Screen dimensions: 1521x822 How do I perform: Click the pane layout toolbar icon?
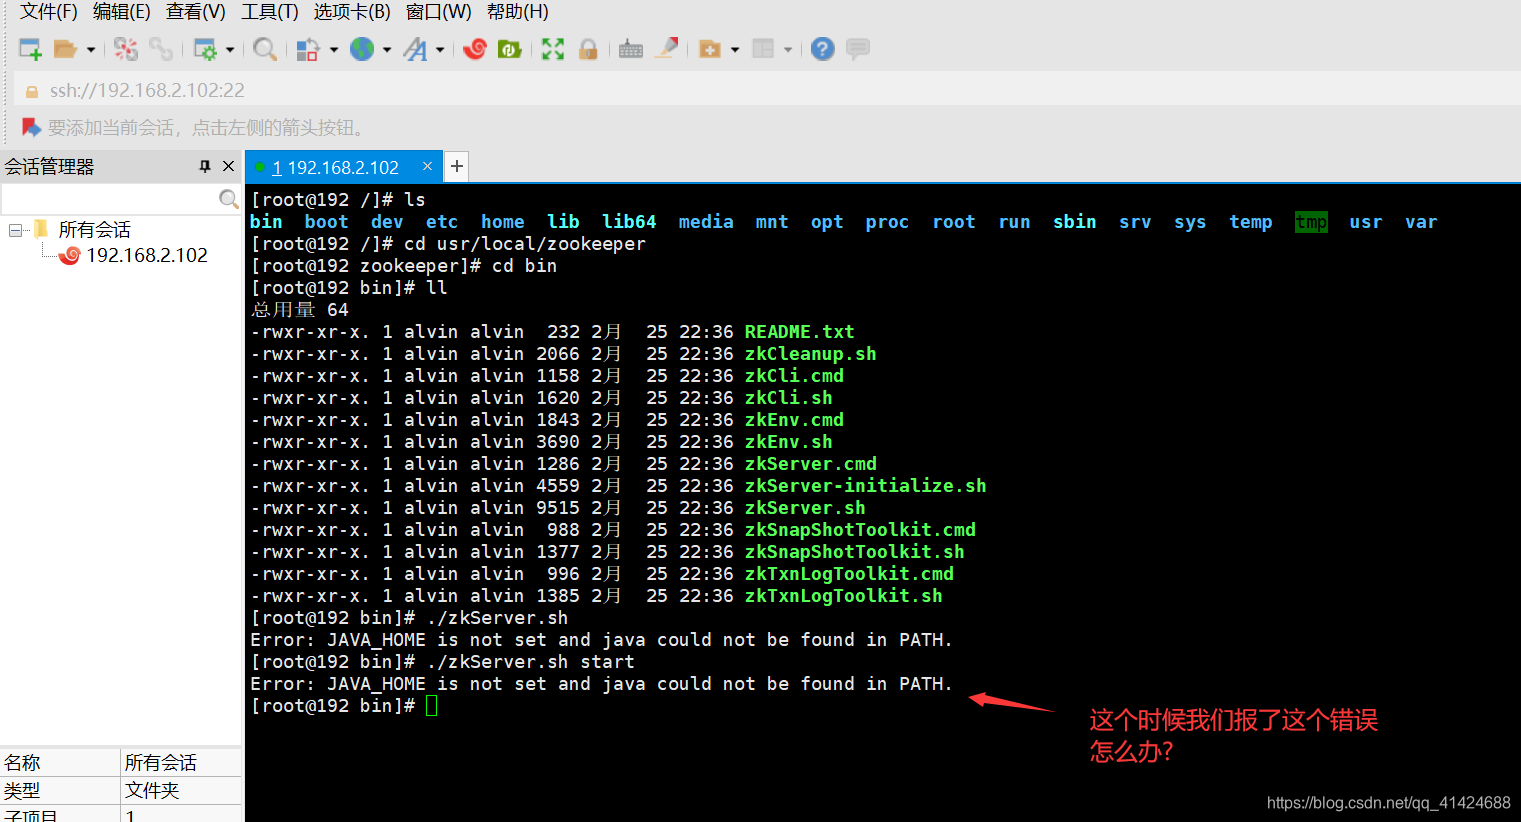(x=763, y=49)
